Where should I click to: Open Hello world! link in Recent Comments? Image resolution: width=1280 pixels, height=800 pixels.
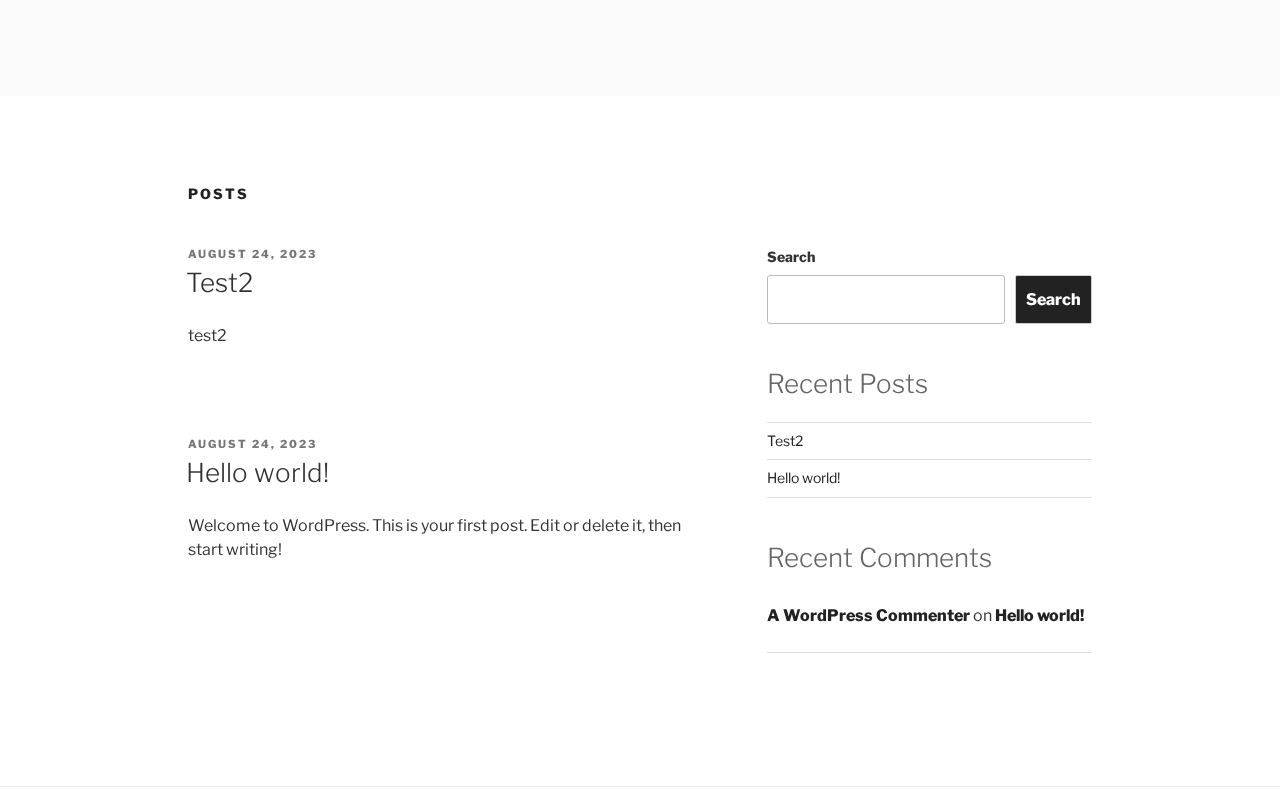tap(1039, 616)
